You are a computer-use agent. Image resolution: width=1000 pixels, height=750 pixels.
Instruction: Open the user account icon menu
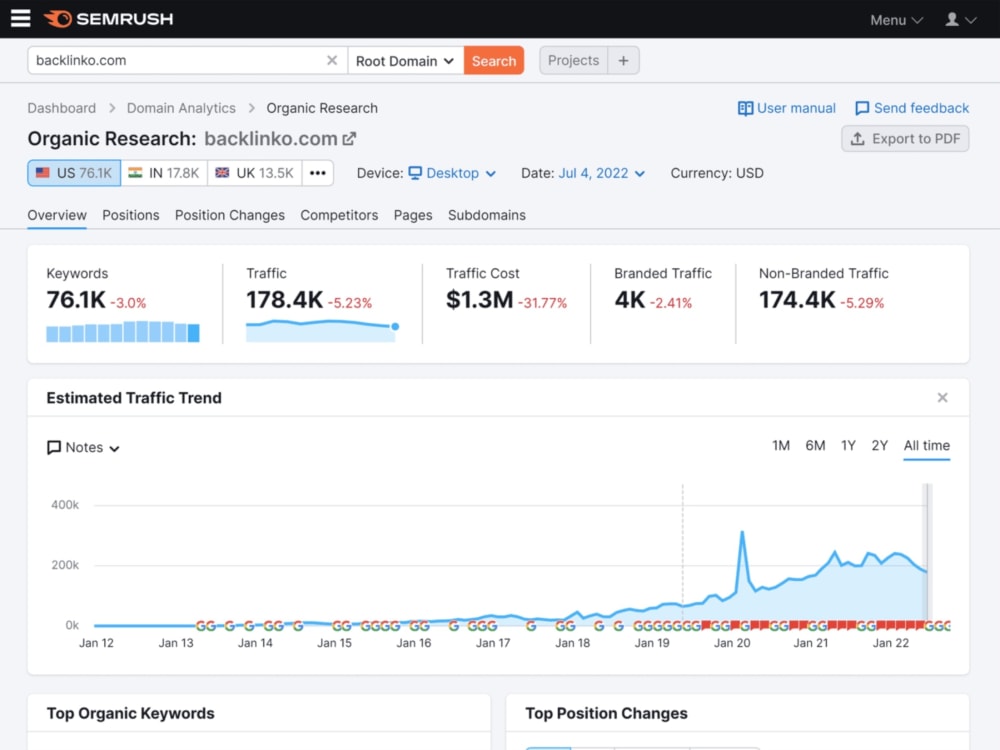coord(960,20)
